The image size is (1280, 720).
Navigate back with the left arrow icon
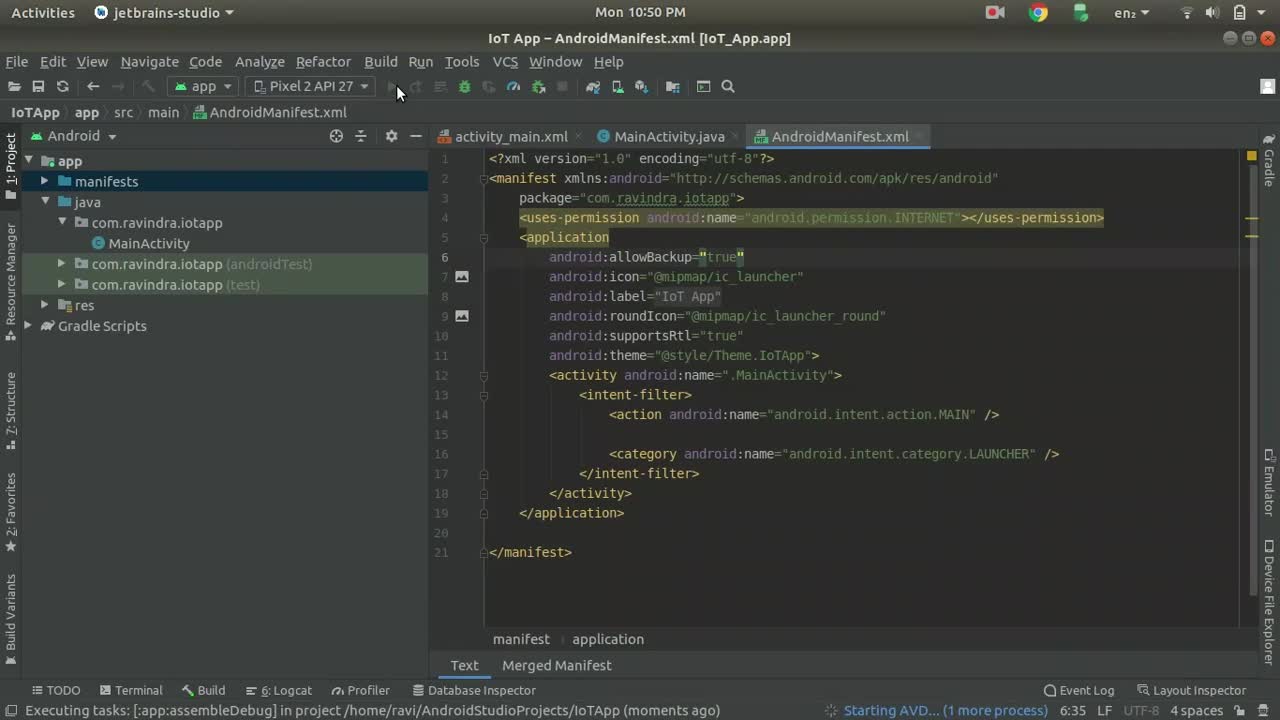pos(93,87)
